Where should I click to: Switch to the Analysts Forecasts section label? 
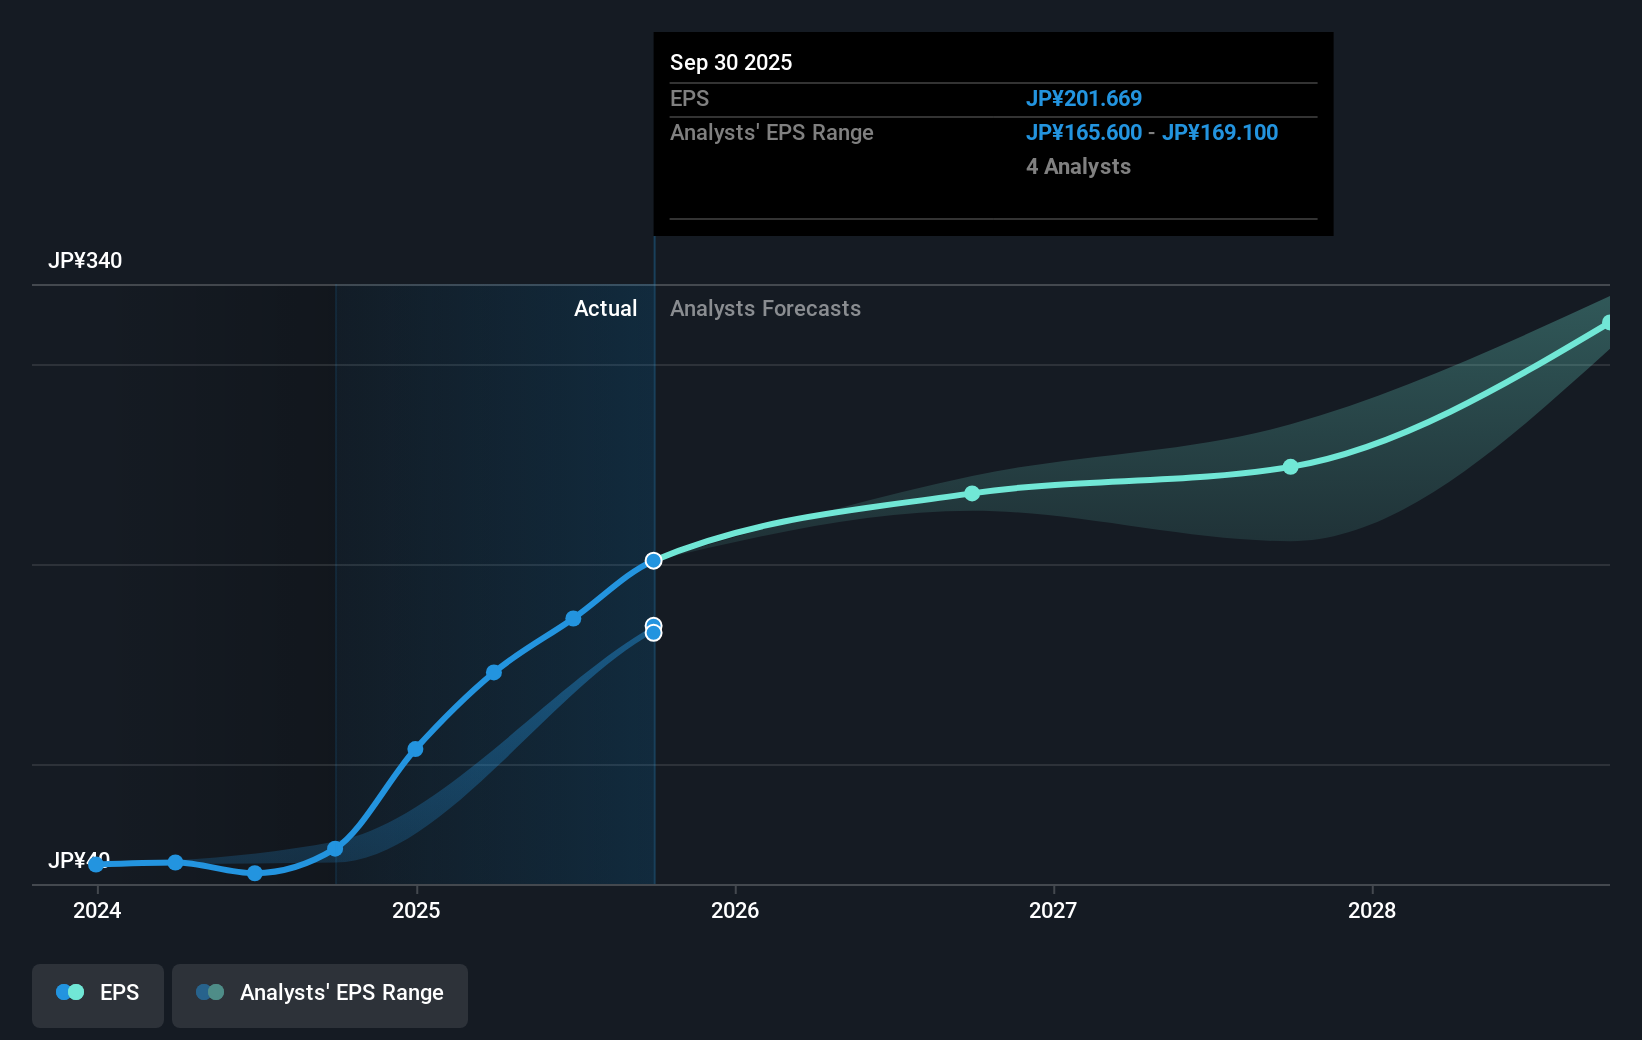(765, 308)
